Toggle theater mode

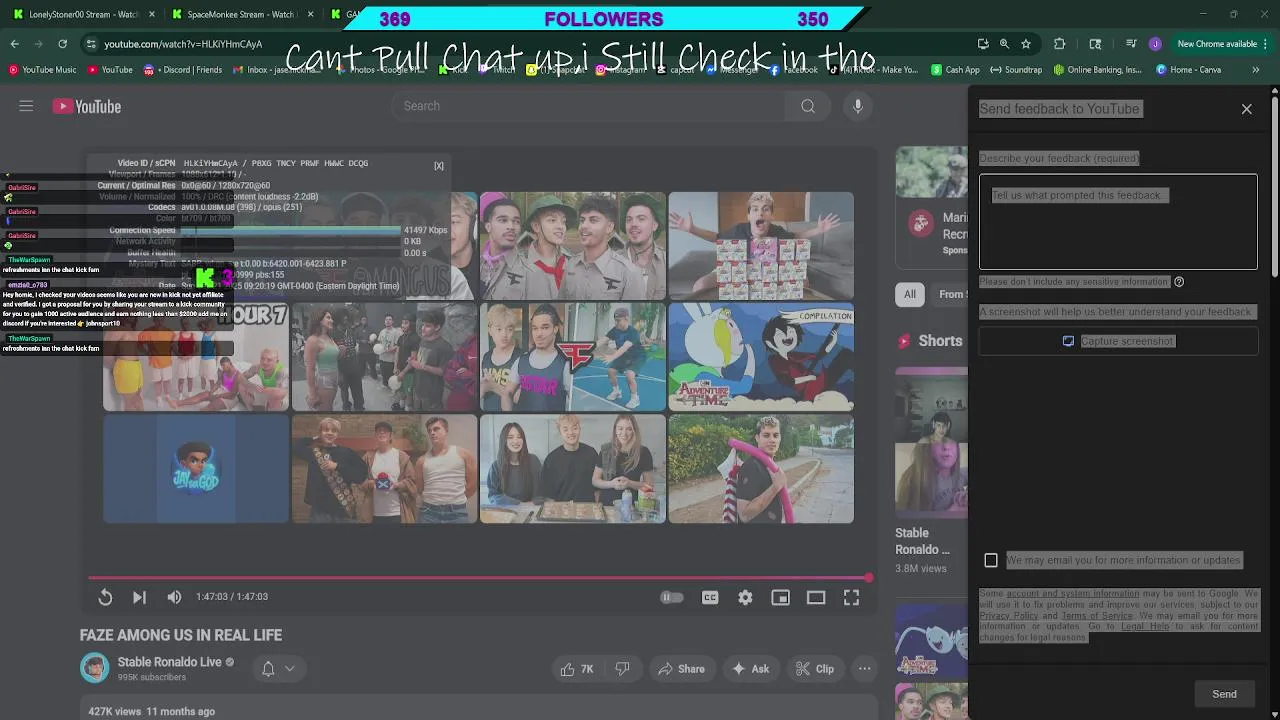tap(816, 597)
